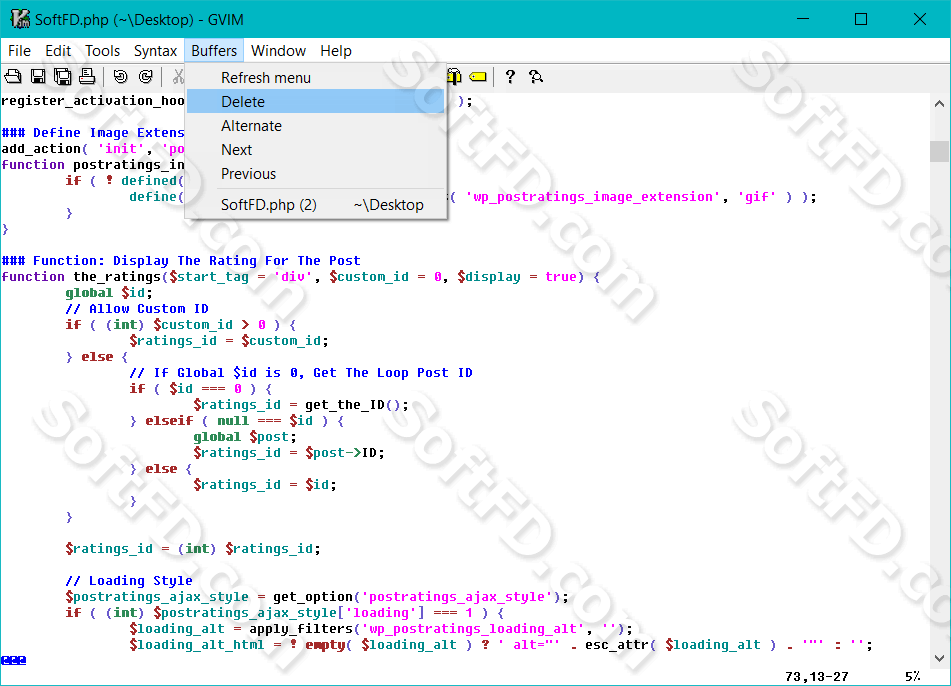Open the Window menu

[278, 51]
